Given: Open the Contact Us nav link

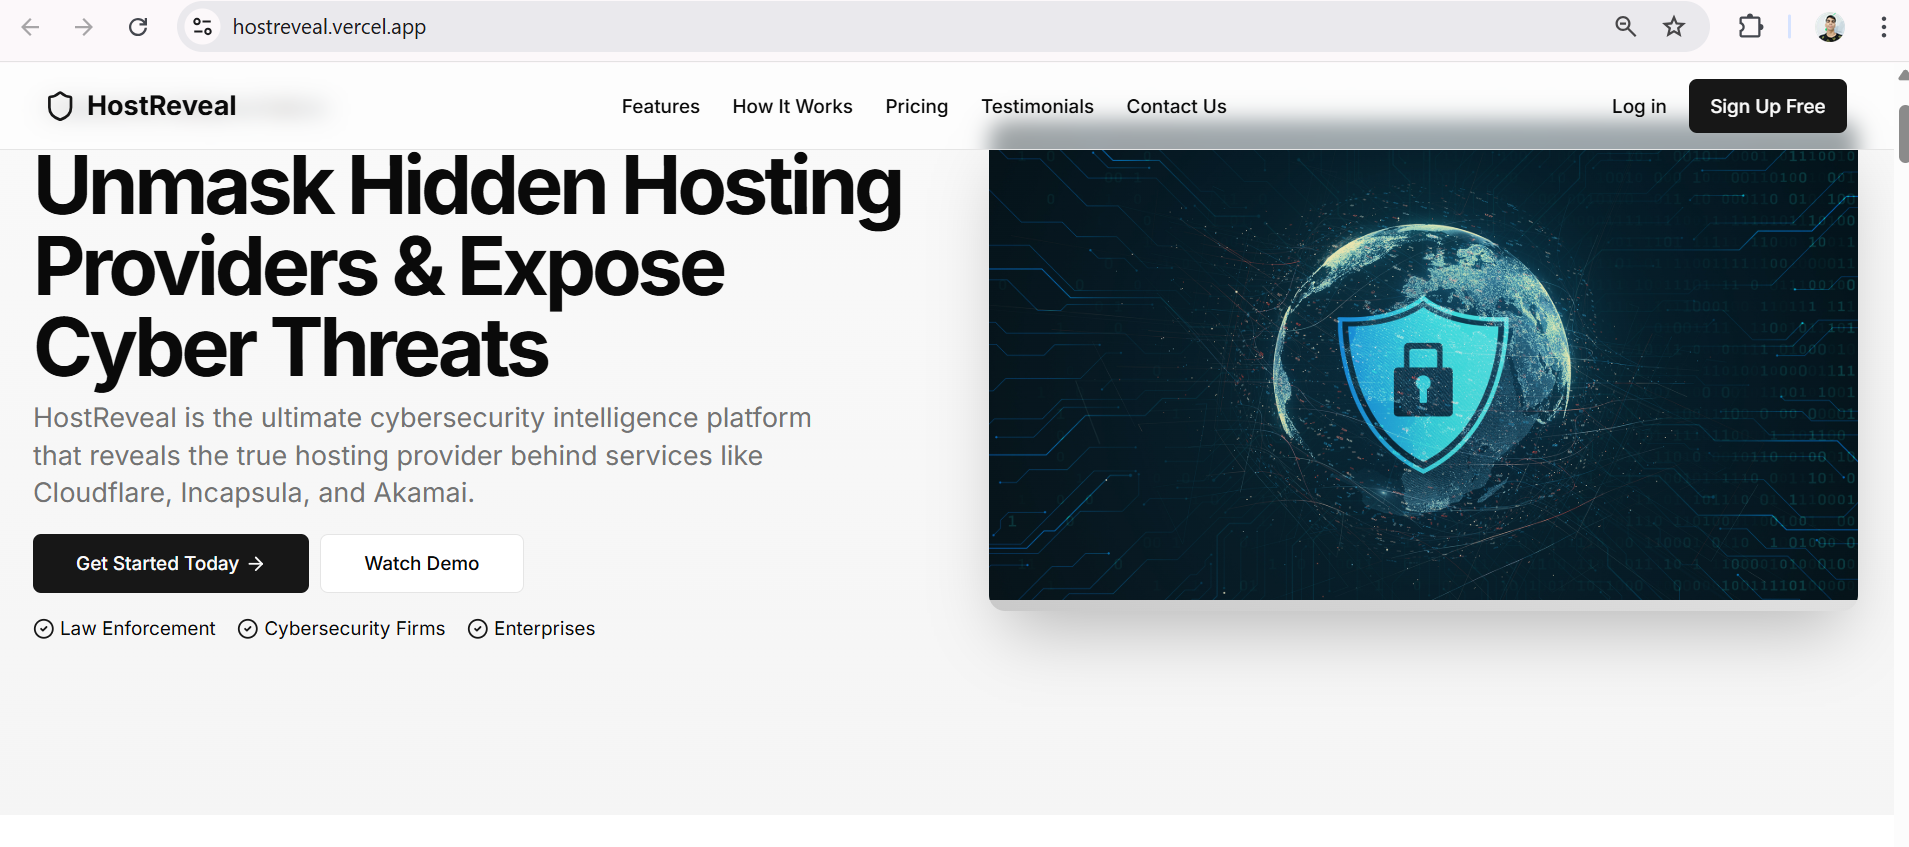Looking at the screenshot, I should tap(1176, 106).
